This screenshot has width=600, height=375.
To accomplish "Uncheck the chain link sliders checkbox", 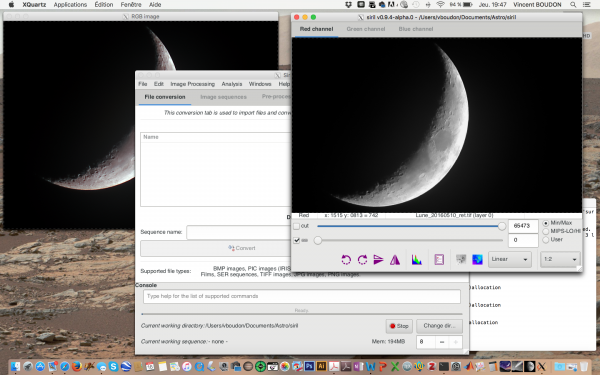I will click(296, 240).
